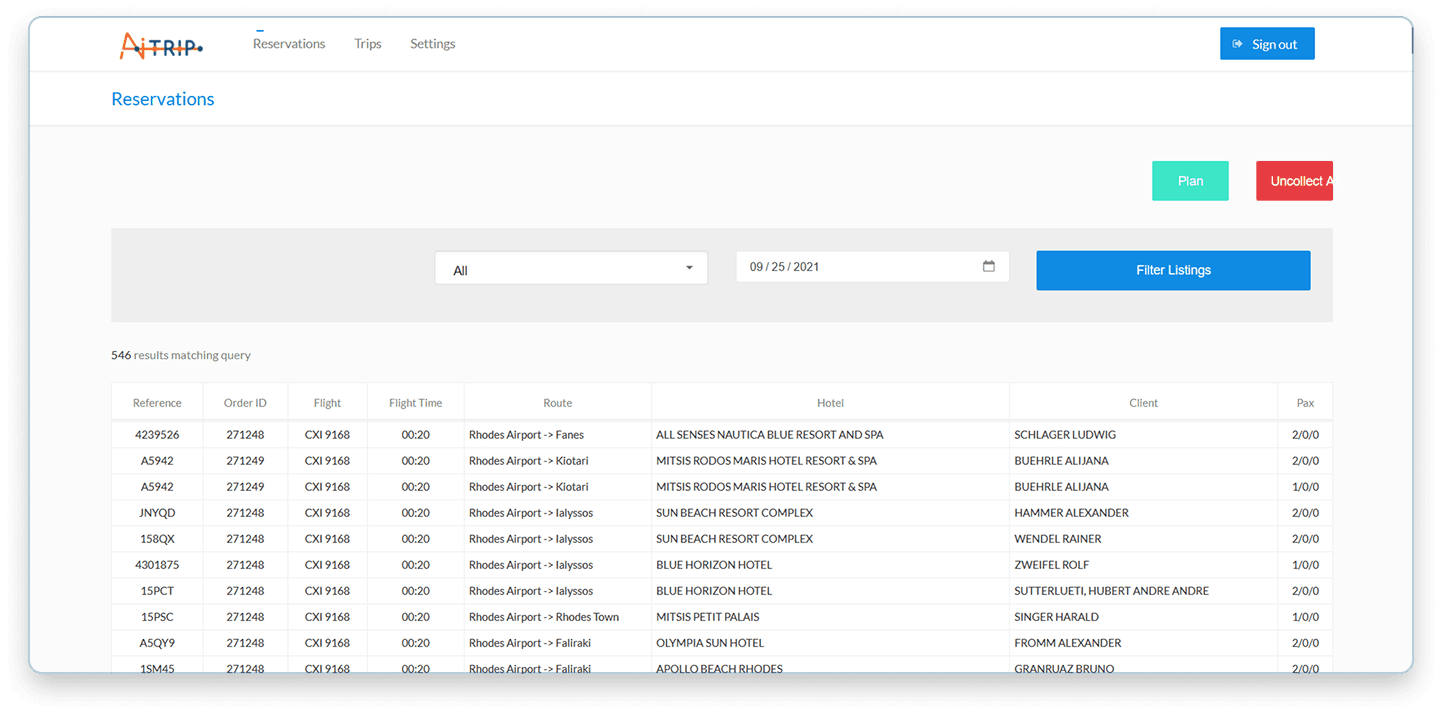Click the Hotel column header
This screenshot has width=1442, height=714.
pos(830,403)
